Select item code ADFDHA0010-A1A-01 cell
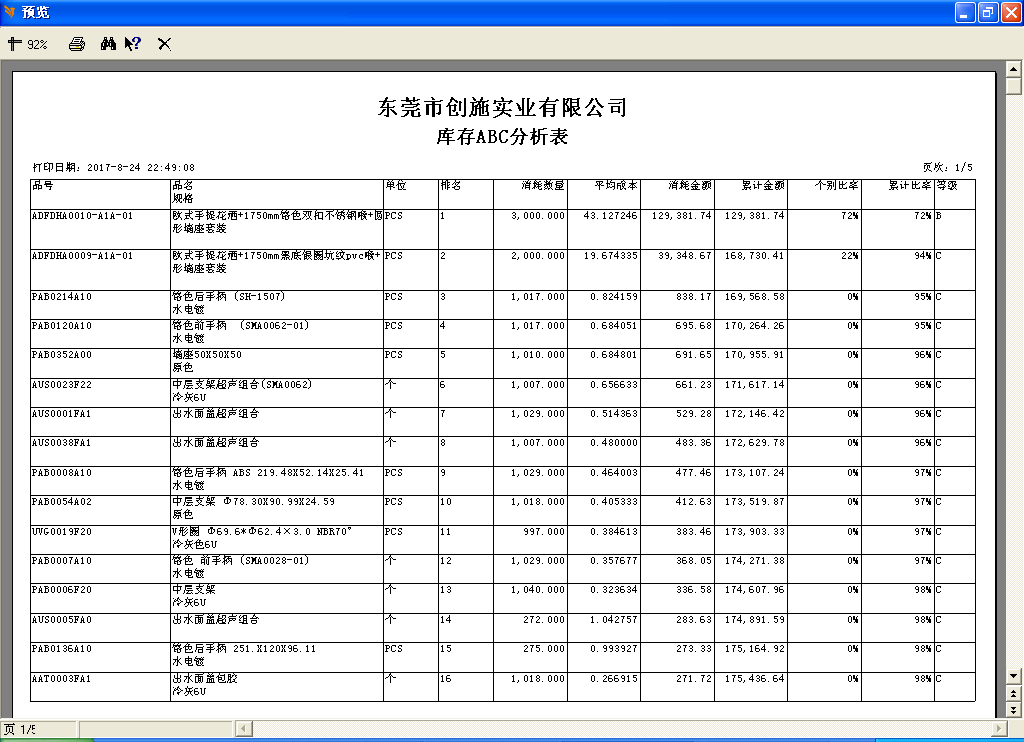The image size is (1024, 742). [x=82, y=216]
